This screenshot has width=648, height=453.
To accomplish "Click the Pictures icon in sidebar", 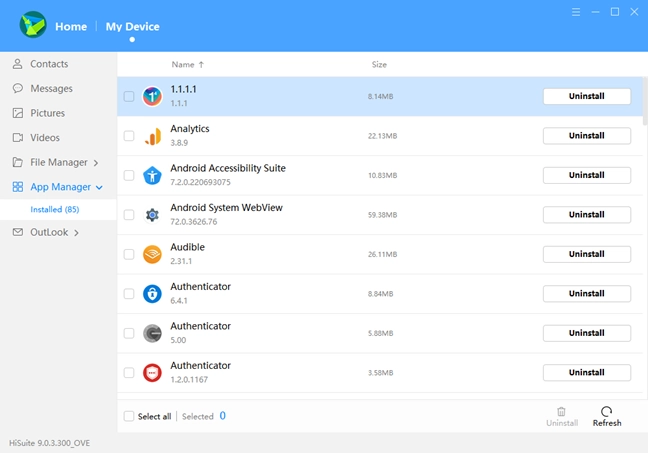I will click(18, 113).
